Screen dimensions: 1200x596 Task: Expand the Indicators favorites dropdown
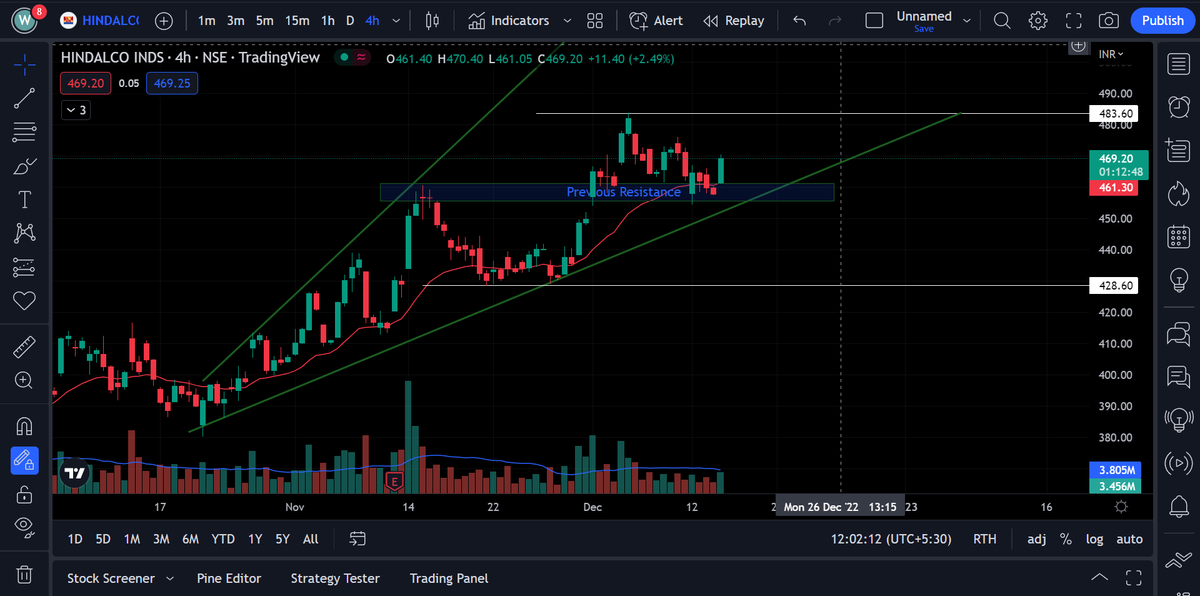568,20
